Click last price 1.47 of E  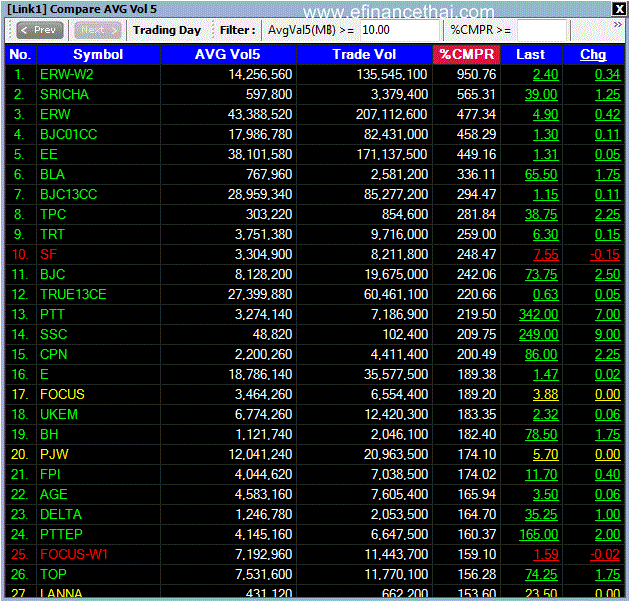click(545, 375)
